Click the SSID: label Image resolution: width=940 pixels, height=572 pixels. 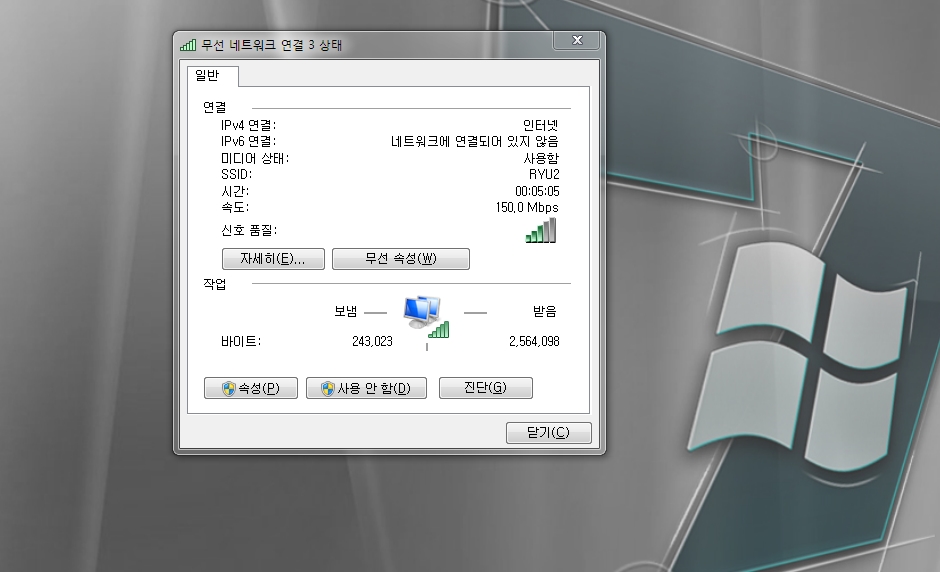pos(236,174)
